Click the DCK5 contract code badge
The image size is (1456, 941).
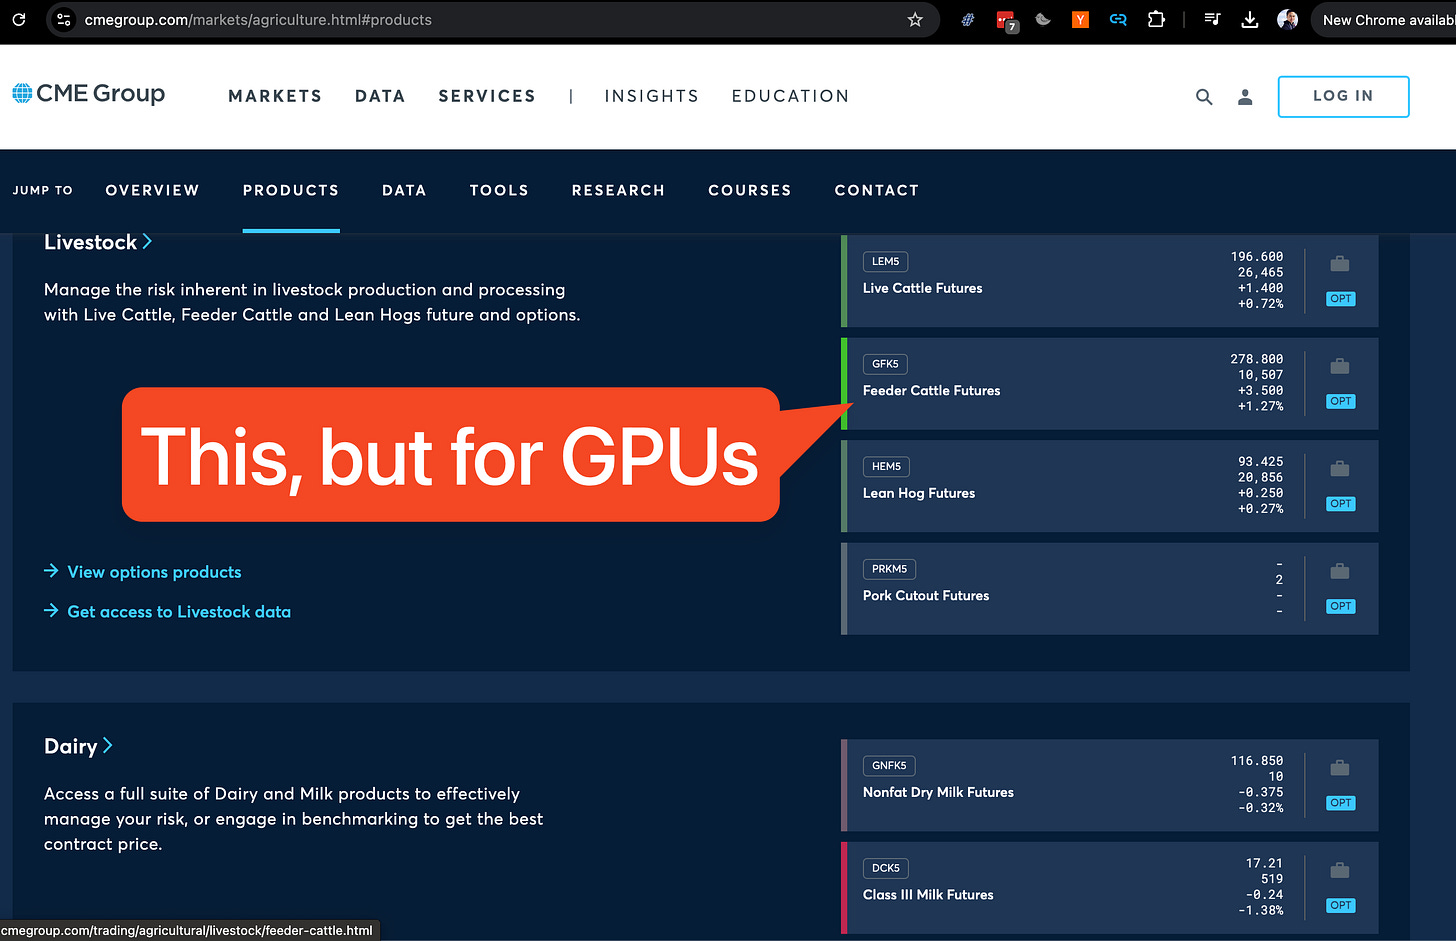[x=885, y=868]
